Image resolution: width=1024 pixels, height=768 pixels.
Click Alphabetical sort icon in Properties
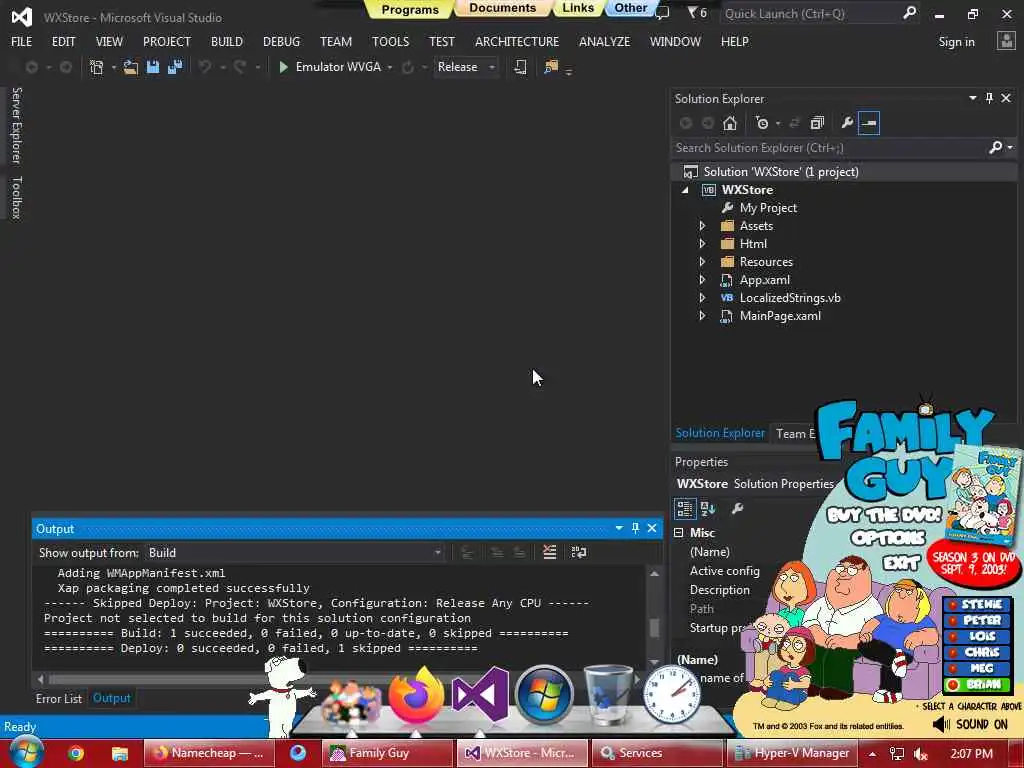pyautogui.click(x=708, y=508)
